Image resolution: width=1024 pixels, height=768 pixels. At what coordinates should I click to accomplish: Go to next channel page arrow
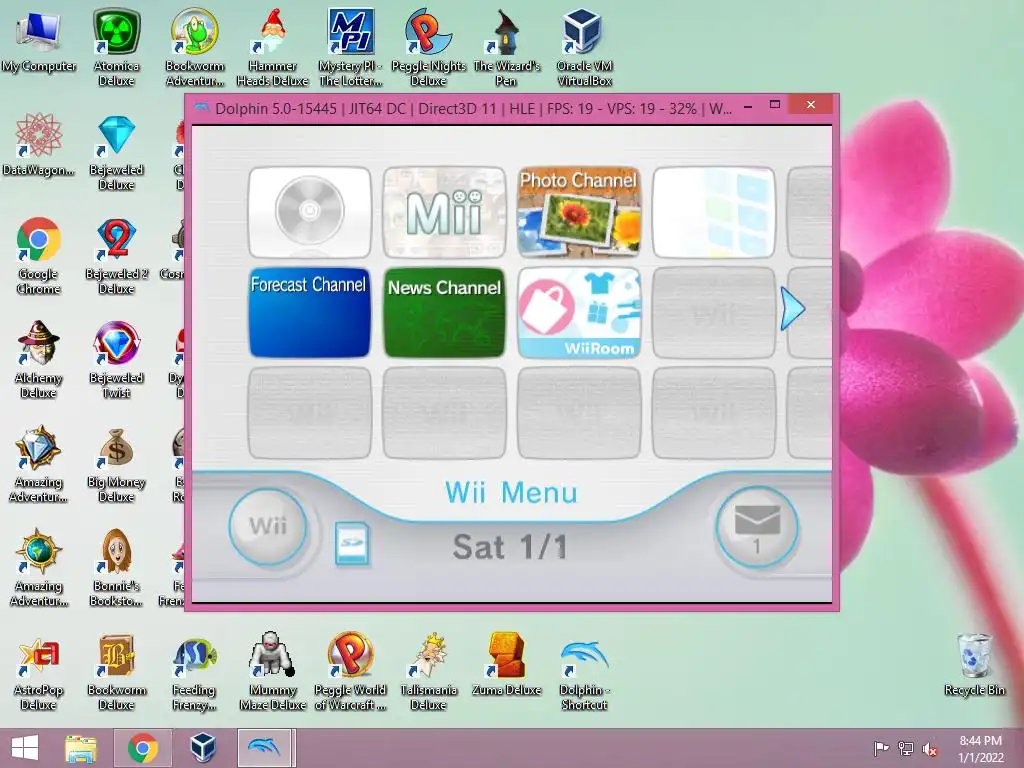coord(792,309)
